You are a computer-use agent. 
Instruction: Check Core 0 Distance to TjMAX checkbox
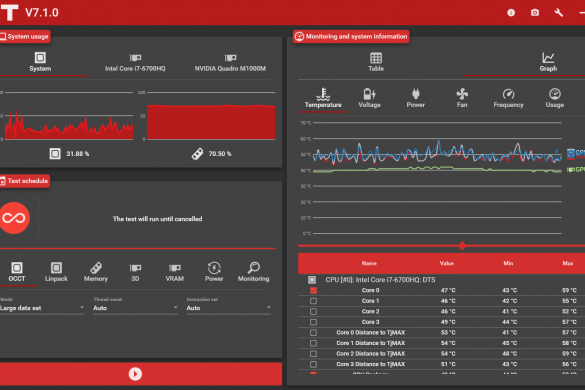[313, 333]
